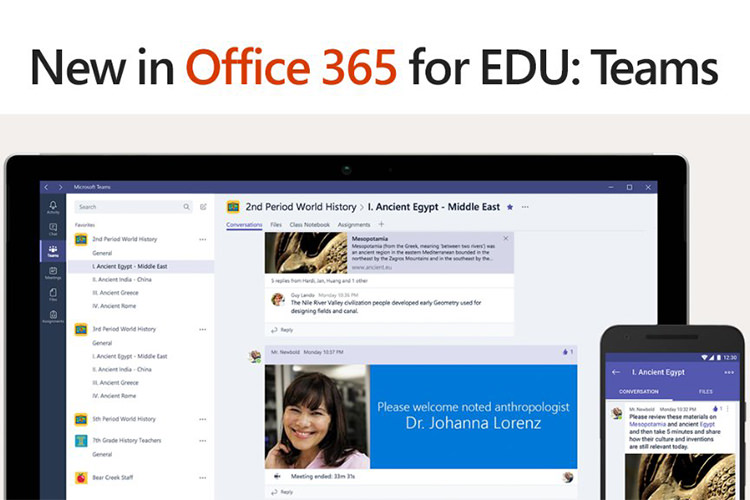The height and width of the screenshot is (500, 750).
Task: Open the Meetings calendar icon
Action: coord(53,273)
